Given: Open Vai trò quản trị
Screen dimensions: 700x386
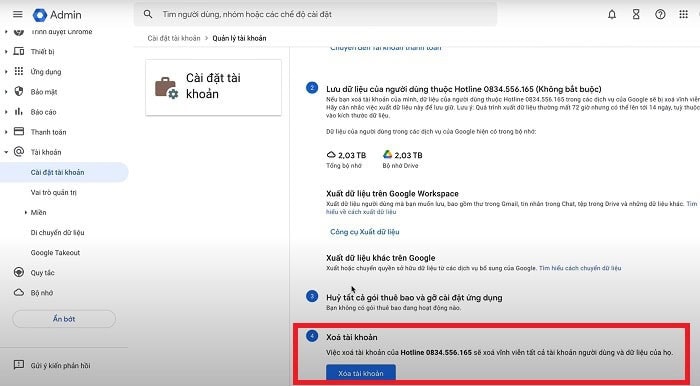Looking at the screenshot, I should 54,192.
